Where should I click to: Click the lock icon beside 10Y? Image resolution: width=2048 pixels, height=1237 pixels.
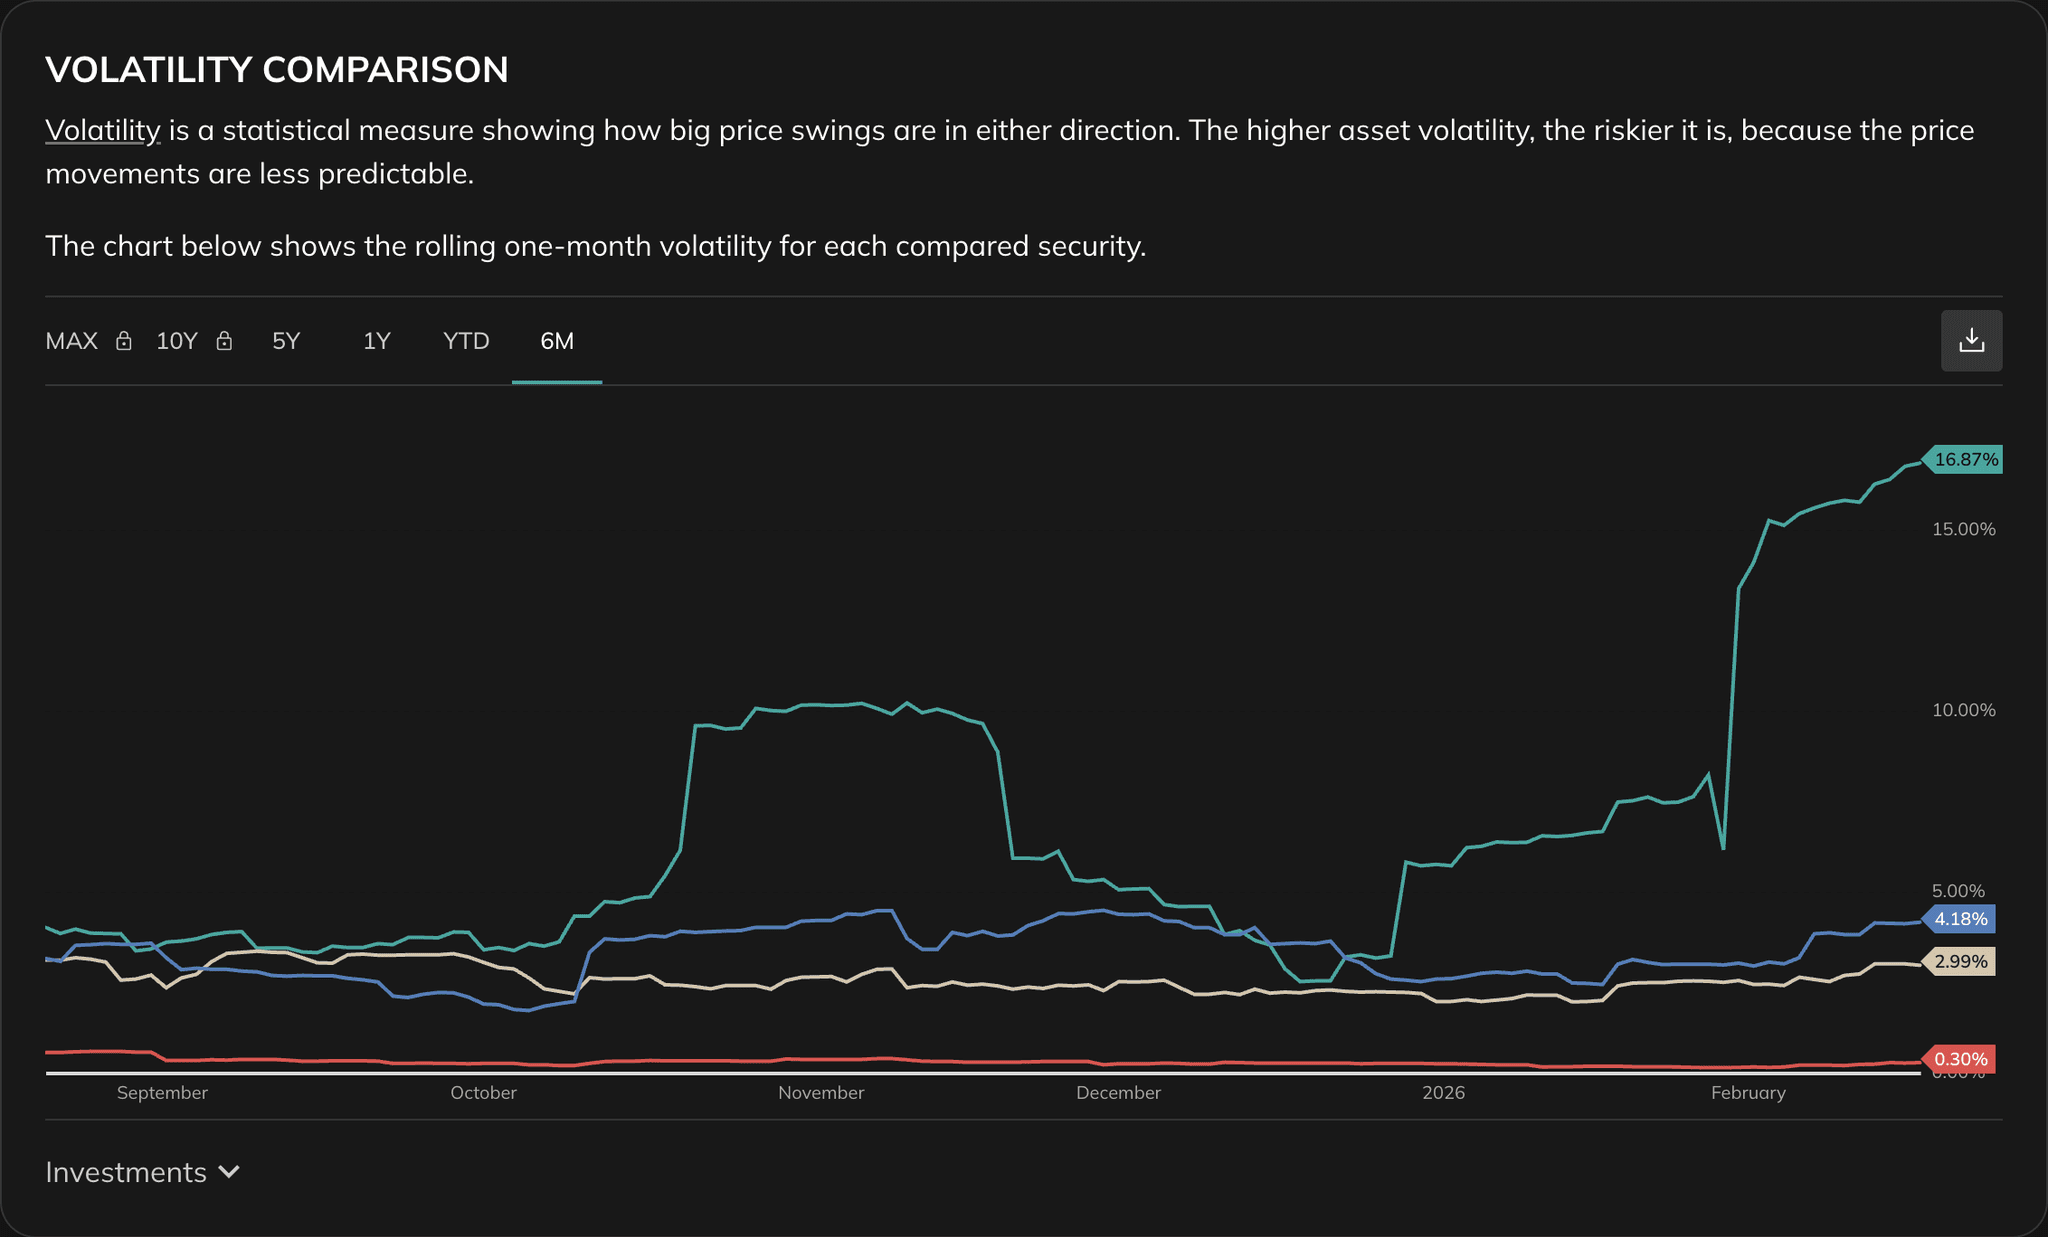pos(224,340)
